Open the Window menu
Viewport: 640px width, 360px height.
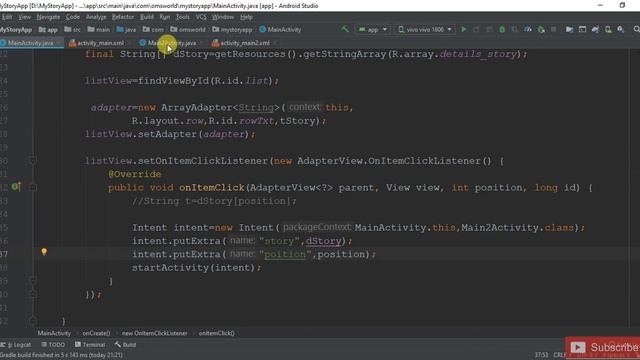tap(223, 17)
